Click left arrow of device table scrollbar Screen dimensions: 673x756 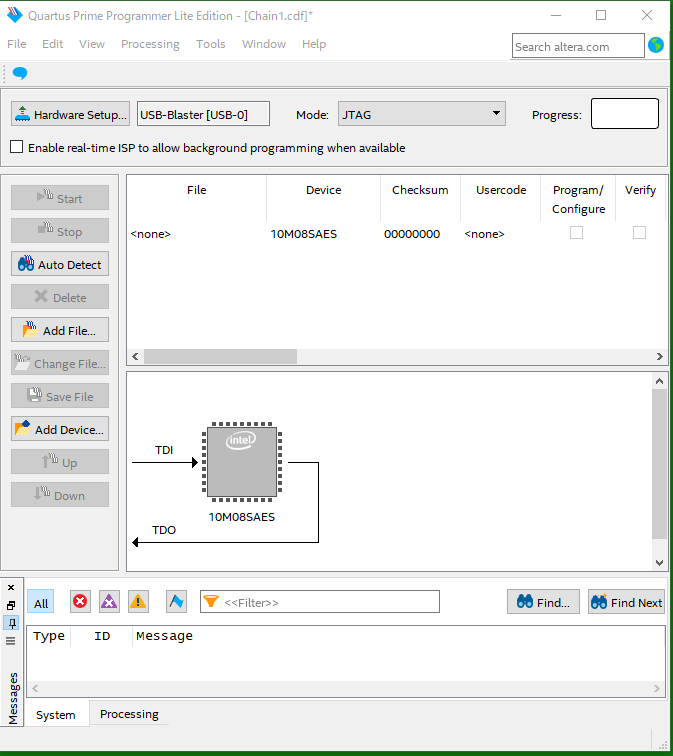(135, 356)
